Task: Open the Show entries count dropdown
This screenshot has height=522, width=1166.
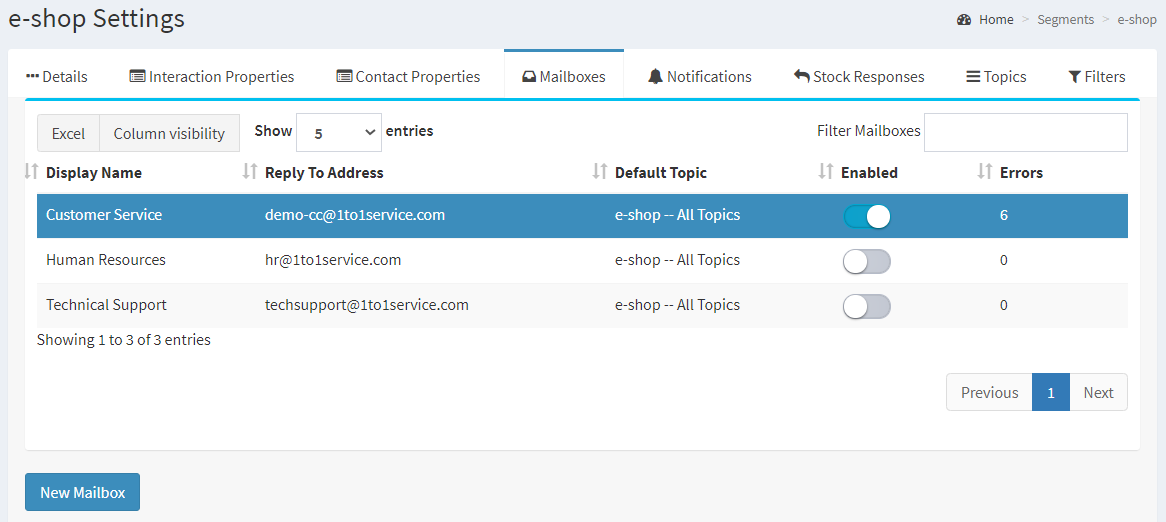Action: tap(339, 132)
